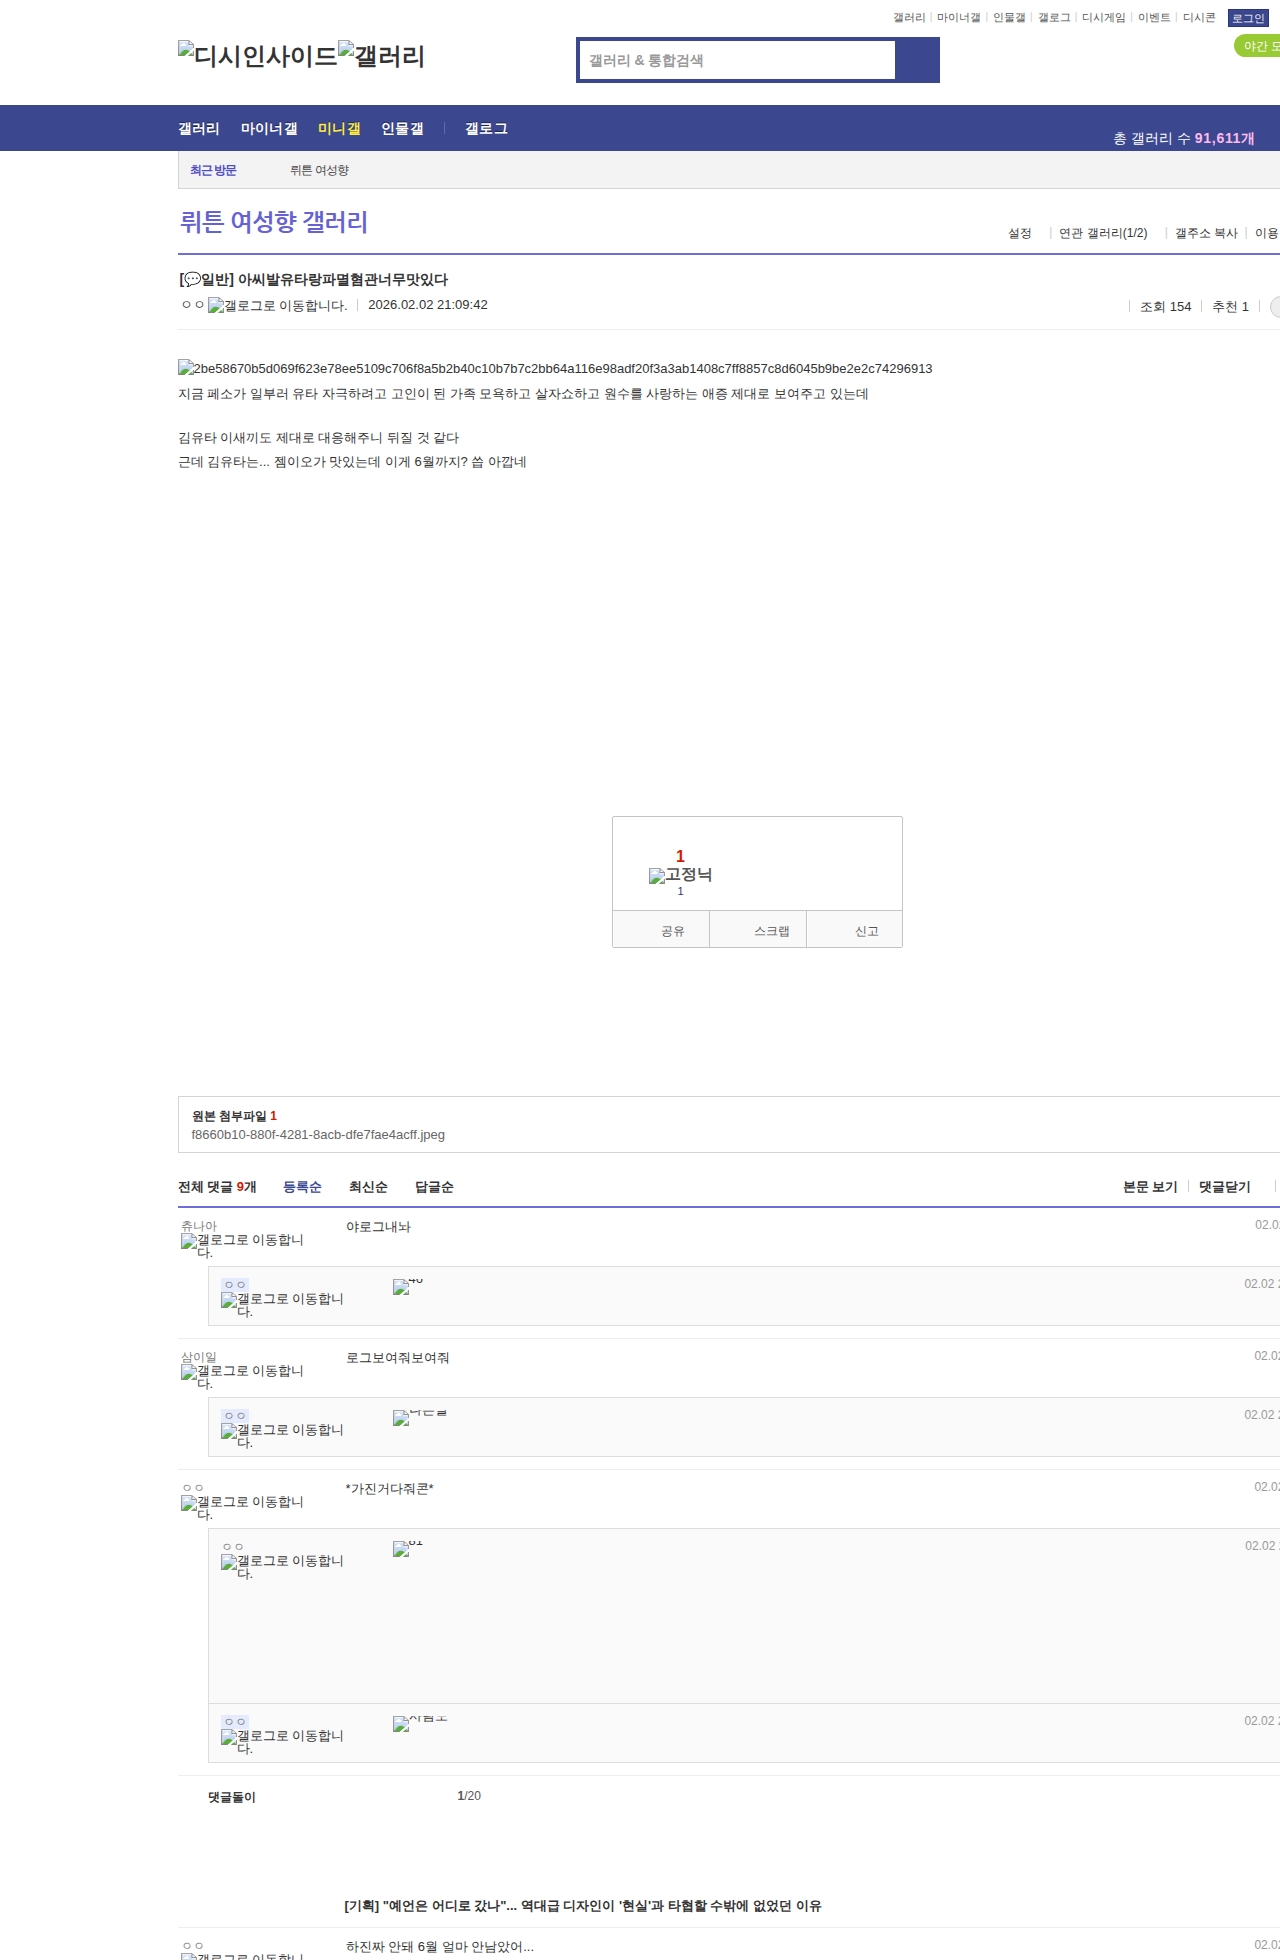Sort comments by 최신순

pos(368,1187)
